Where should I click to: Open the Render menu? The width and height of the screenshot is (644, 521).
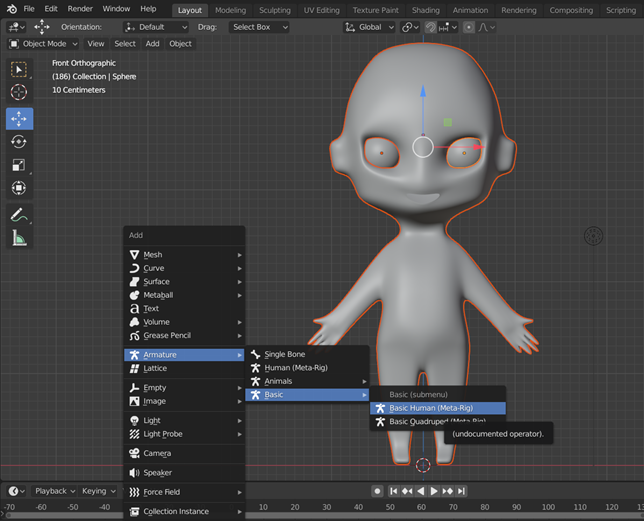click(x=80, y=9)
